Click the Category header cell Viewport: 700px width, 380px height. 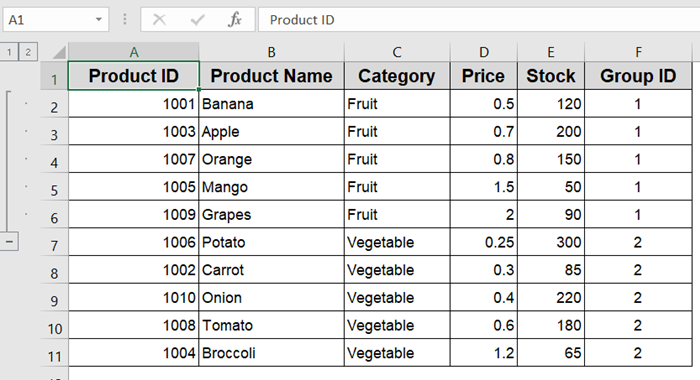tap(397, 76)
